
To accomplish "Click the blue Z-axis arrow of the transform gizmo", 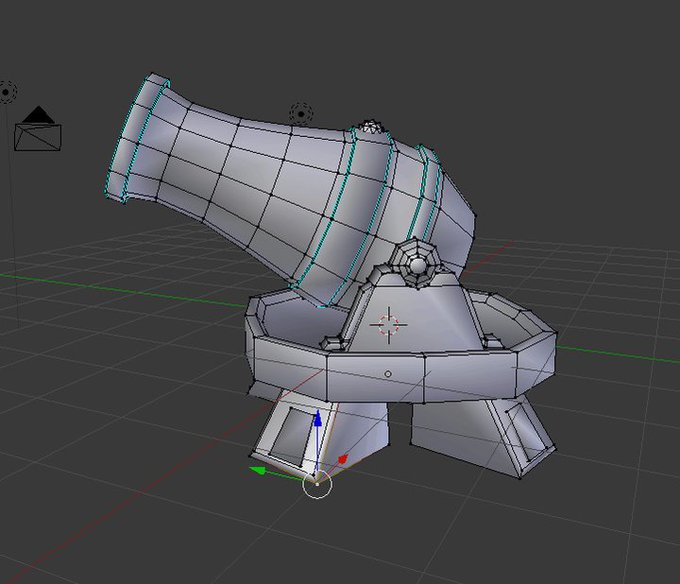I will pos(318,420).
